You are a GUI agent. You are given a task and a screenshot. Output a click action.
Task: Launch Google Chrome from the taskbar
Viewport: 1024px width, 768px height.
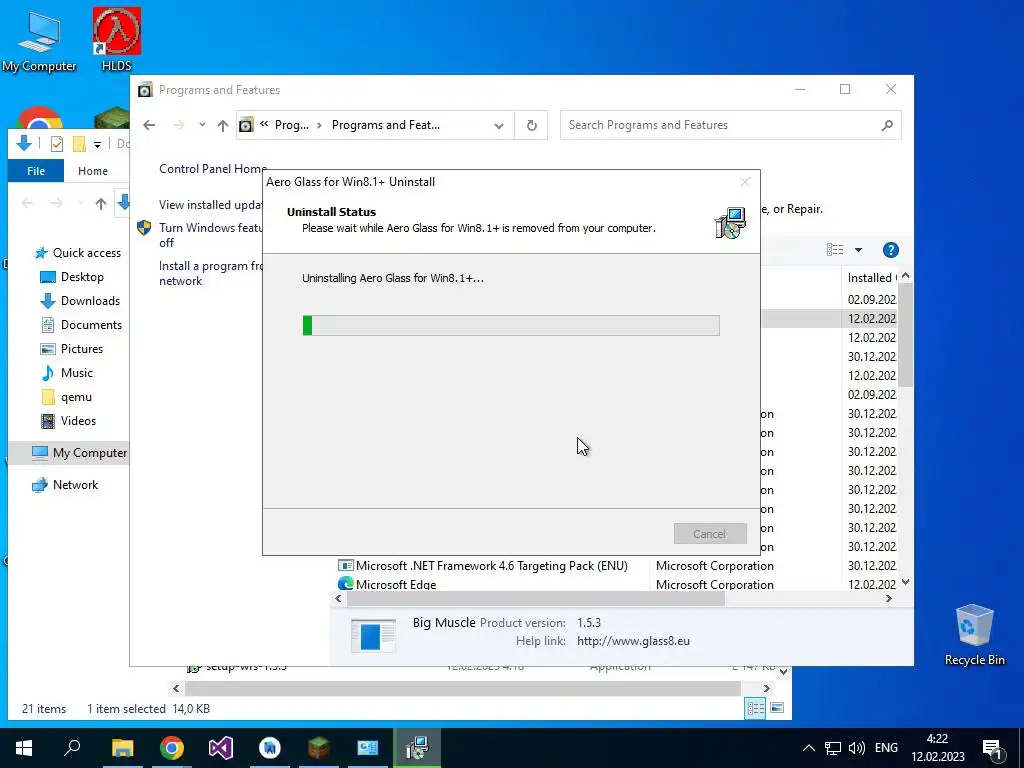(171, 748)
